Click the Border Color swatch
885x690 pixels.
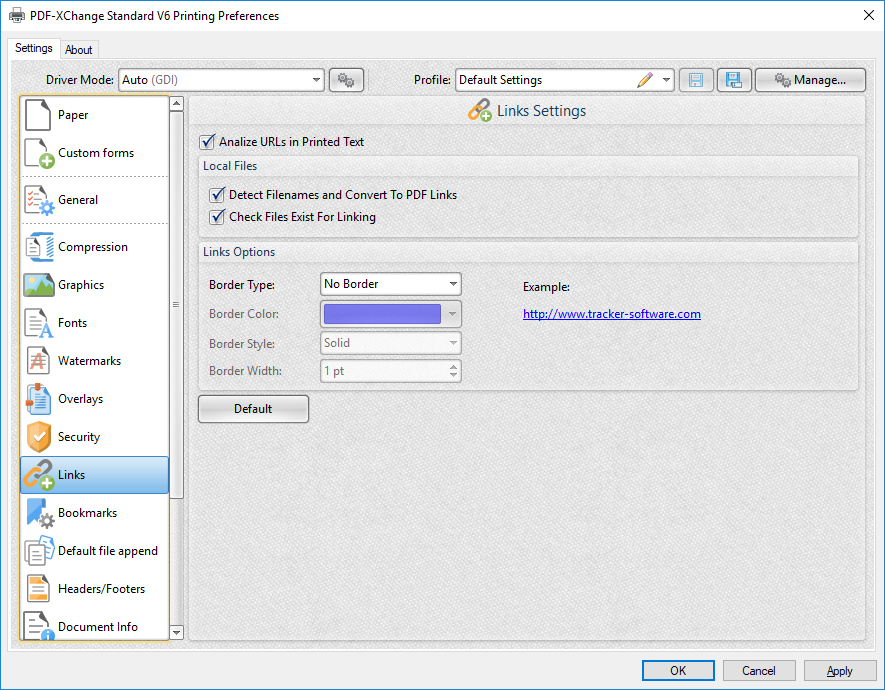tap(382, 314)
